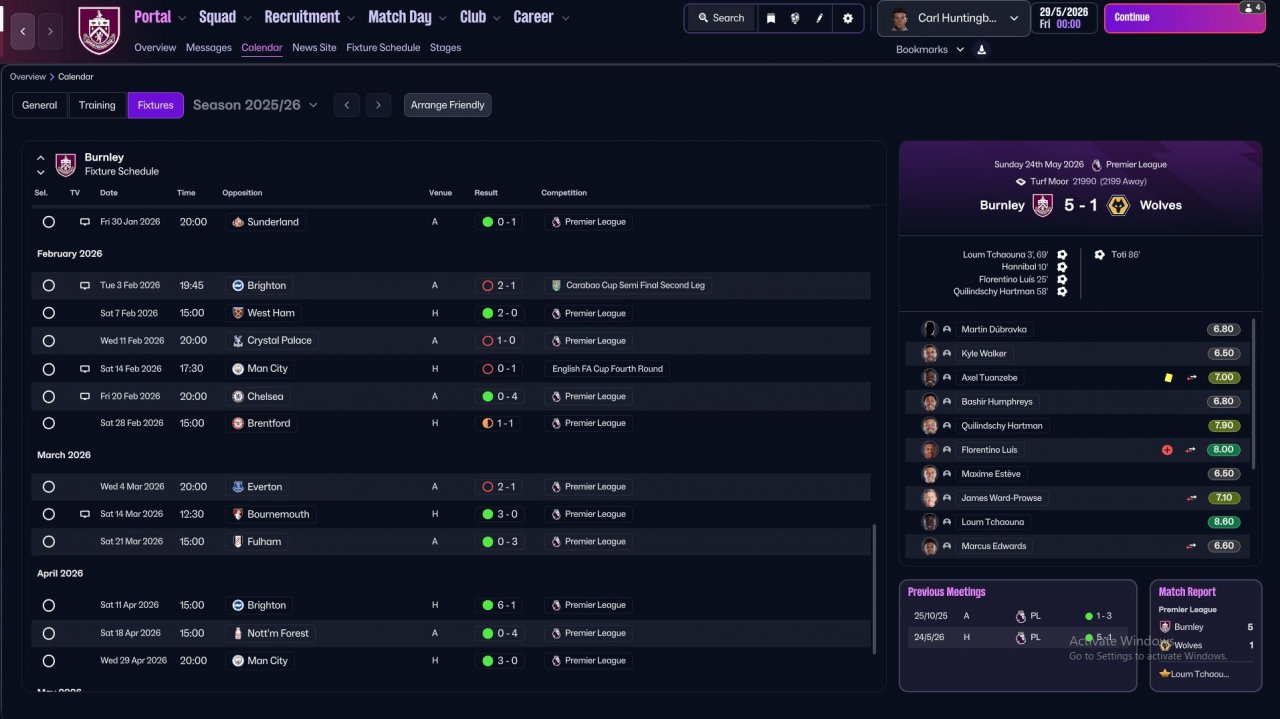
Task: Click Martin Dúbravka's 6.80 rating badge
Action: tap(1224, 329)
